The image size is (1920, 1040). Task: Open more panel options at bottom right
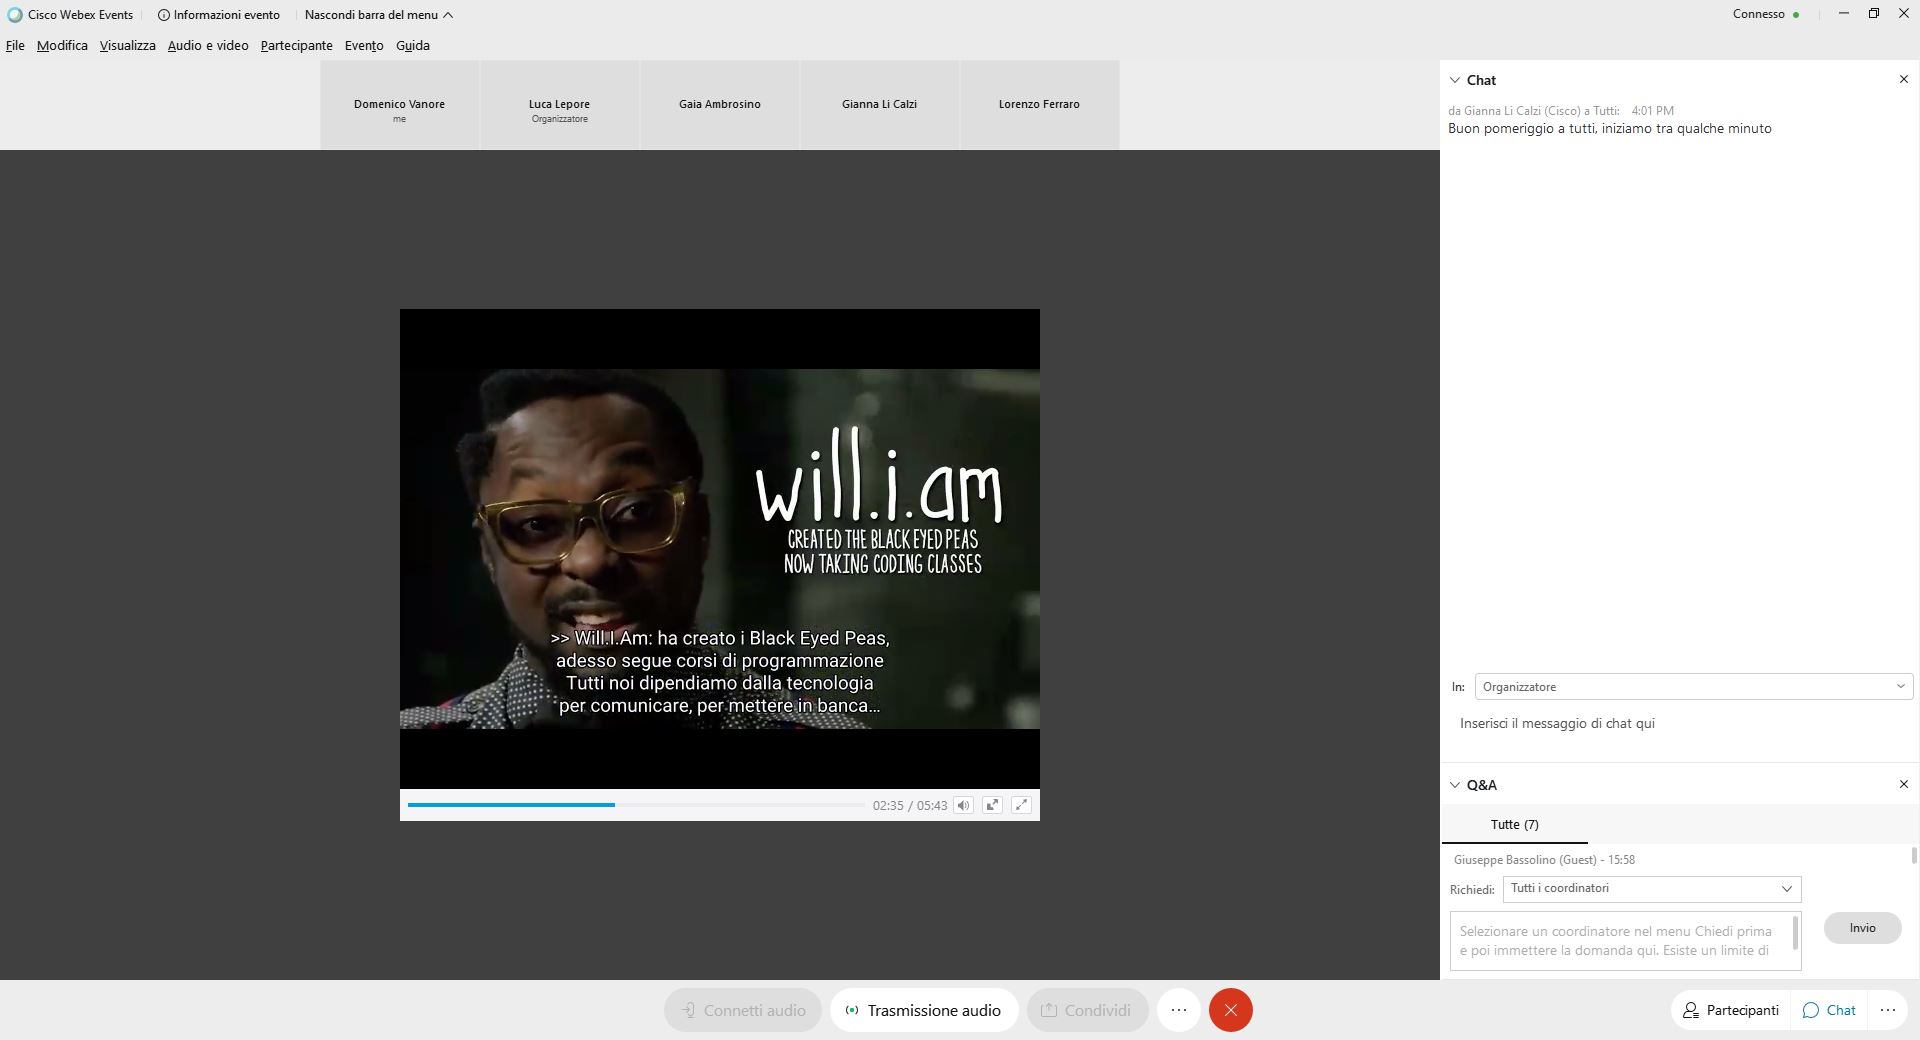click(1888, 1010)
